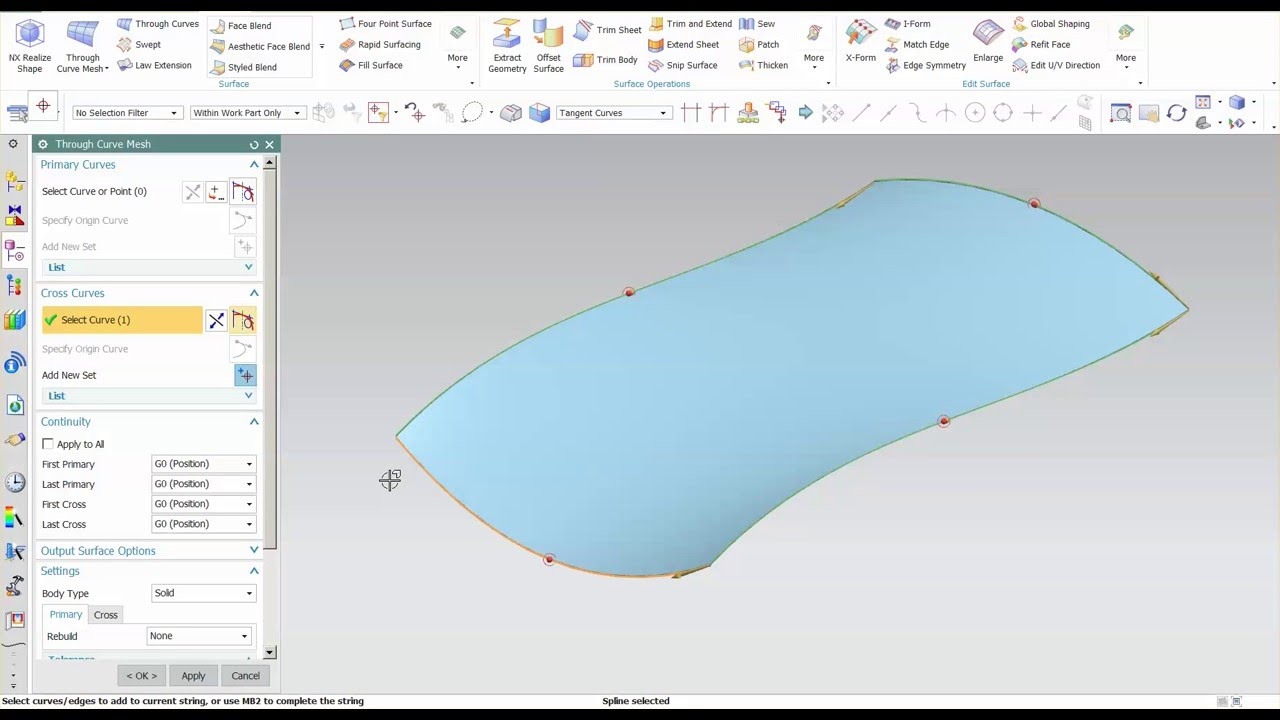Choose the Edge Symmetry command
The image size is (1280, 720).
click(925, 66)
